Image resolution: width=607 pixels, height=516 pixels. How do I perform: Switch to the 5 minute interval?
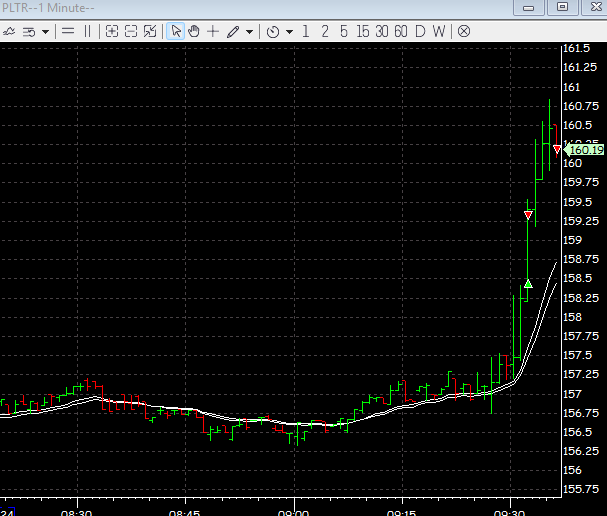tap(344, 31)
